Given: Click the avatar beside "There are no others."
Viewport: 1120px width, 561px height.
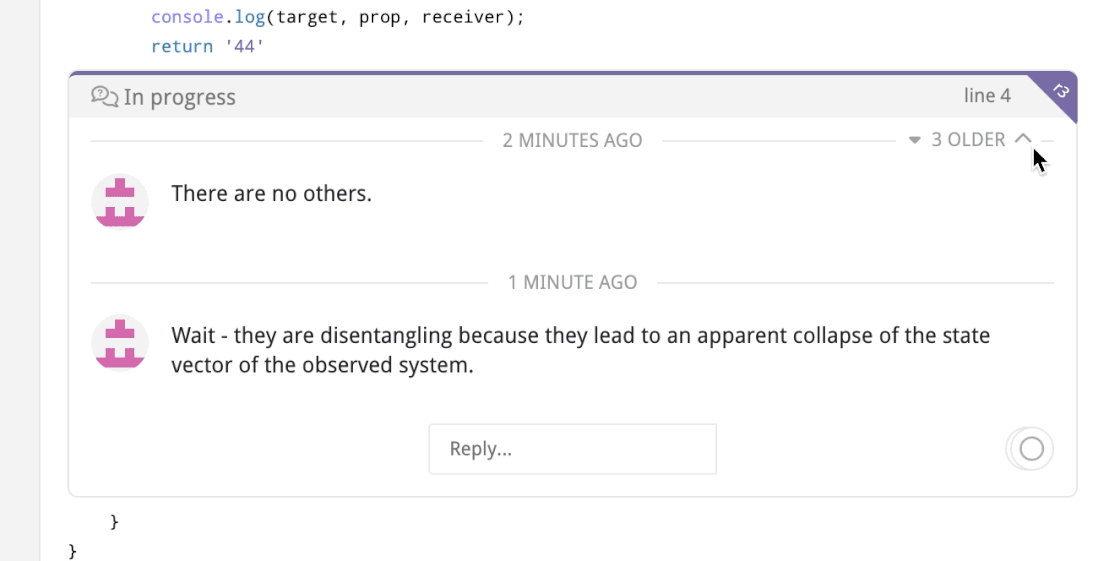Looking at the screenshot, I should [x=120, y=202].
